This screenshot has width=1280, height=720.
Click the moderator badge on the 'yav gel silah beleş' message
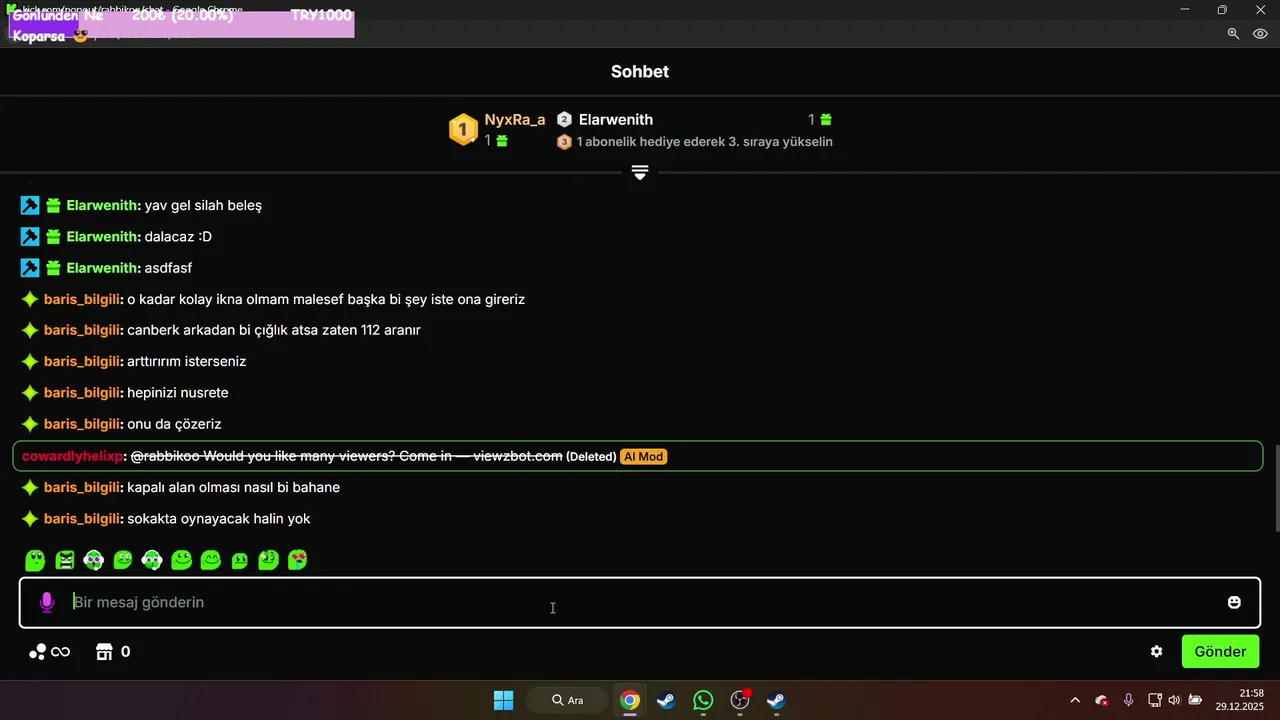pyautogui.click(x=30, y=205)
